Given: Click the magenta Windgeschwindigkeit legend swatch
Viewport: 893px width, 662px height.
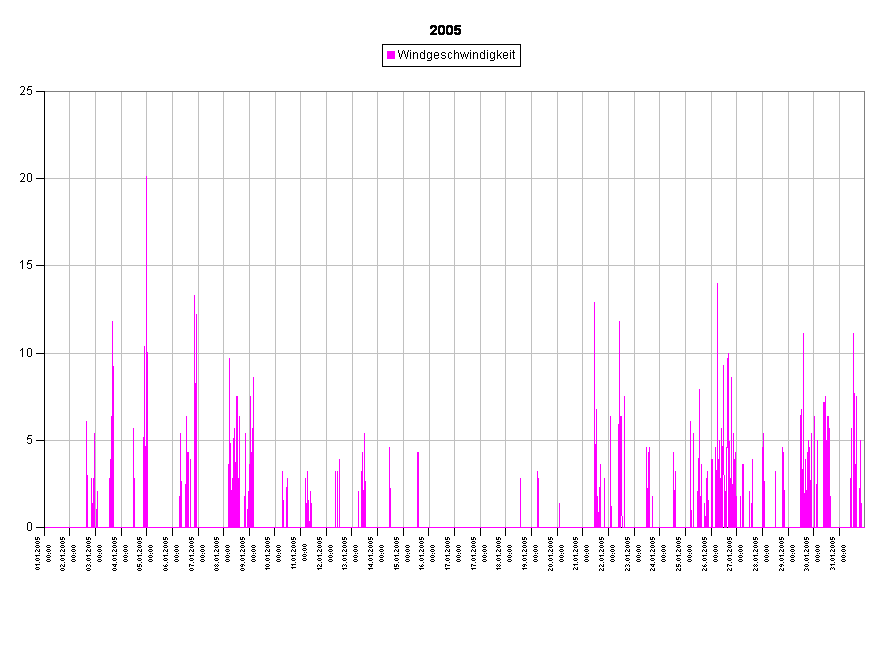Looking at the screenshot, I should [391, 56].
